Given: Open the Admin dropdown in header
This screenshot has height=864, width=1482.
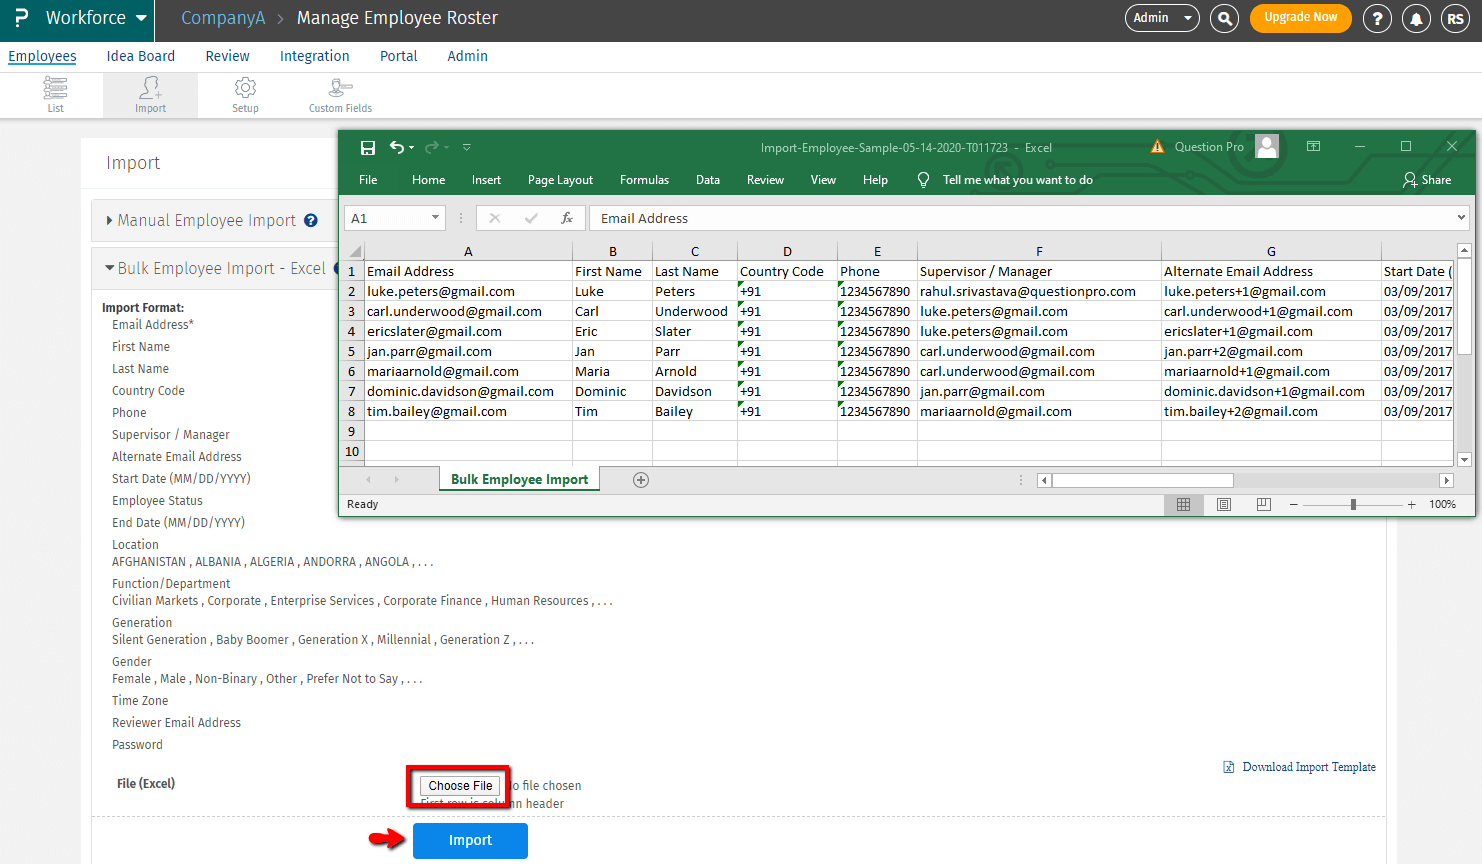Looking at the screenshot, I should point(1161,18).
